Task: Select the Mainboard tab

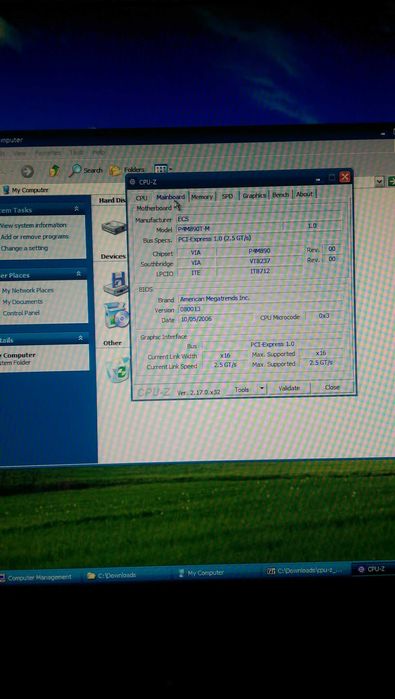Action: click(170, 197)
